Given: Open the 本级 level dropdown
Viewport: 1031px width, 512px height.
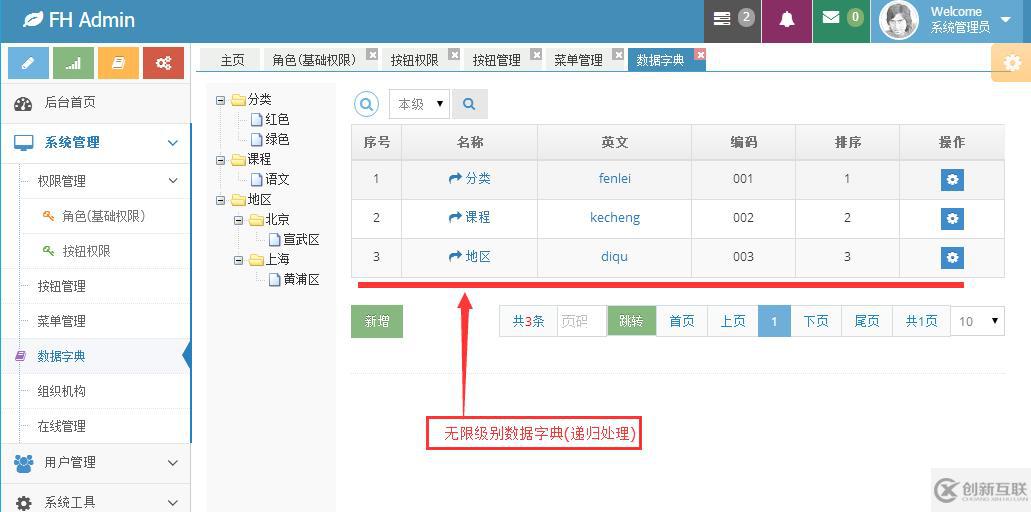Looking at the screenshot, I should pyautogui.click(x=419, y=104).
